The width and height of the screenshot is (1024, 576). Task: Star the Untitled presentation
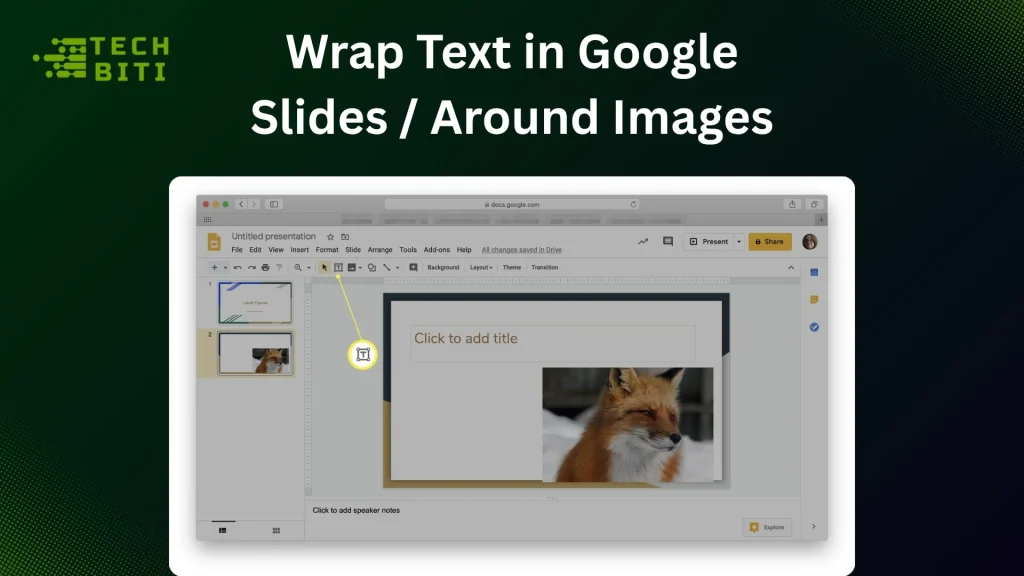331,236
